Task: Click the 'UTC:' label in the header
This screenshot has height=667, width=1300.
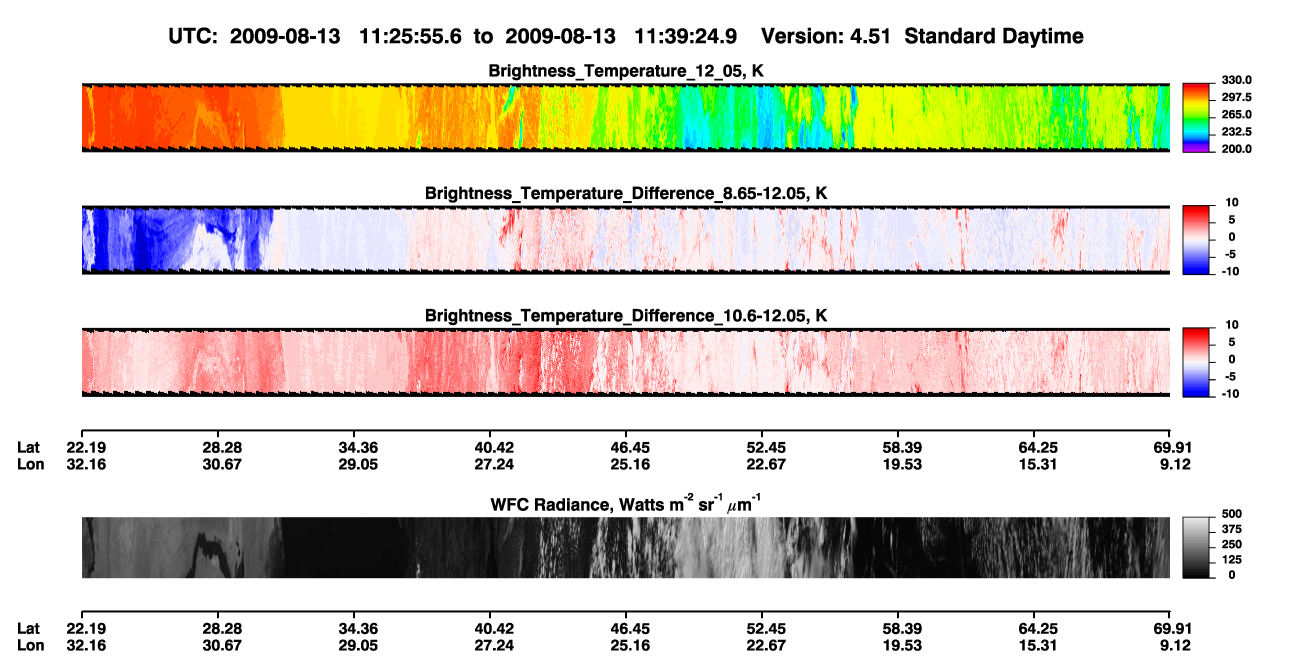Action: click(x=193, y=37)
